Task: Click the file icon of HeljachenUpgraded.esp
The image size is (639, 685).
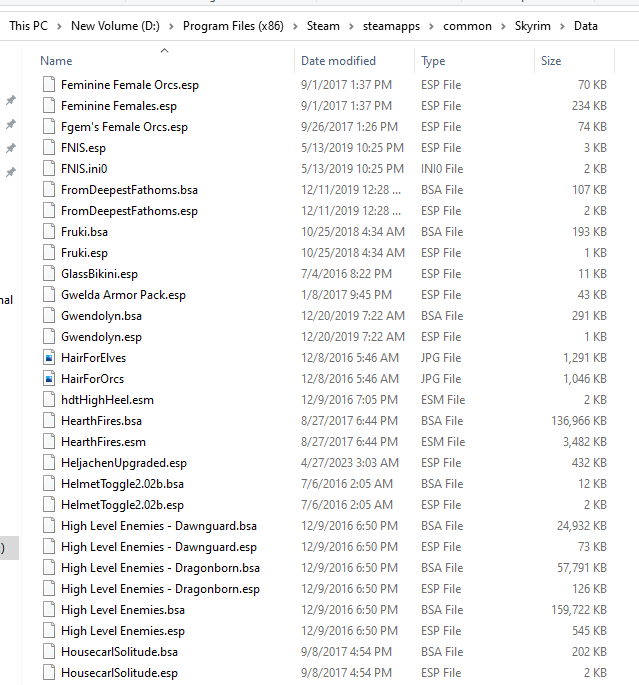Action: tap(49, 463)
